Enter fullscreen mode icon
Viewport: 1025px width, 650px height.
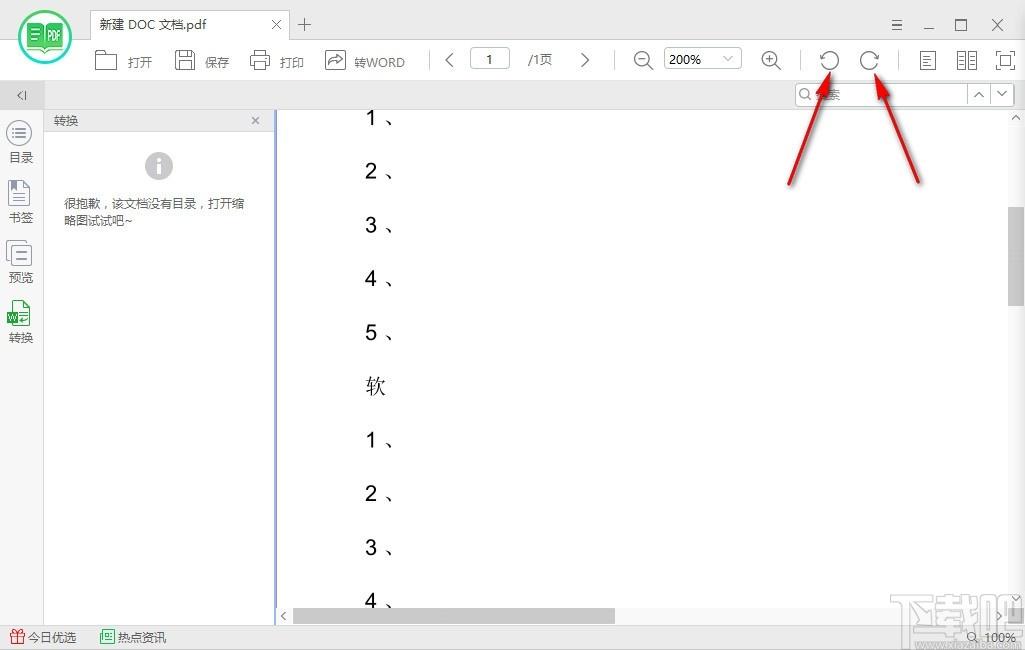[x=1005, y=61]
